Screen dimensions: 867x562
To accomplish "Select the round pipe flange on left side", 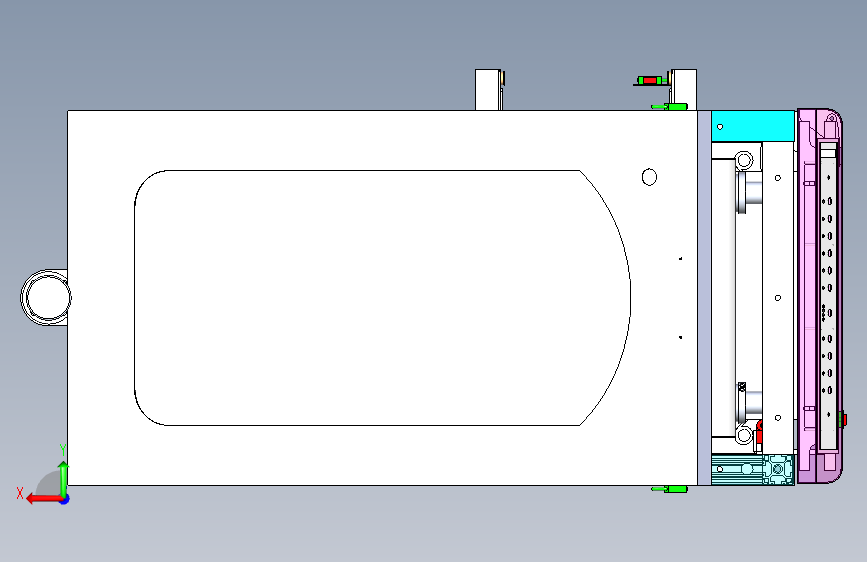I will [x=45, y=298].
